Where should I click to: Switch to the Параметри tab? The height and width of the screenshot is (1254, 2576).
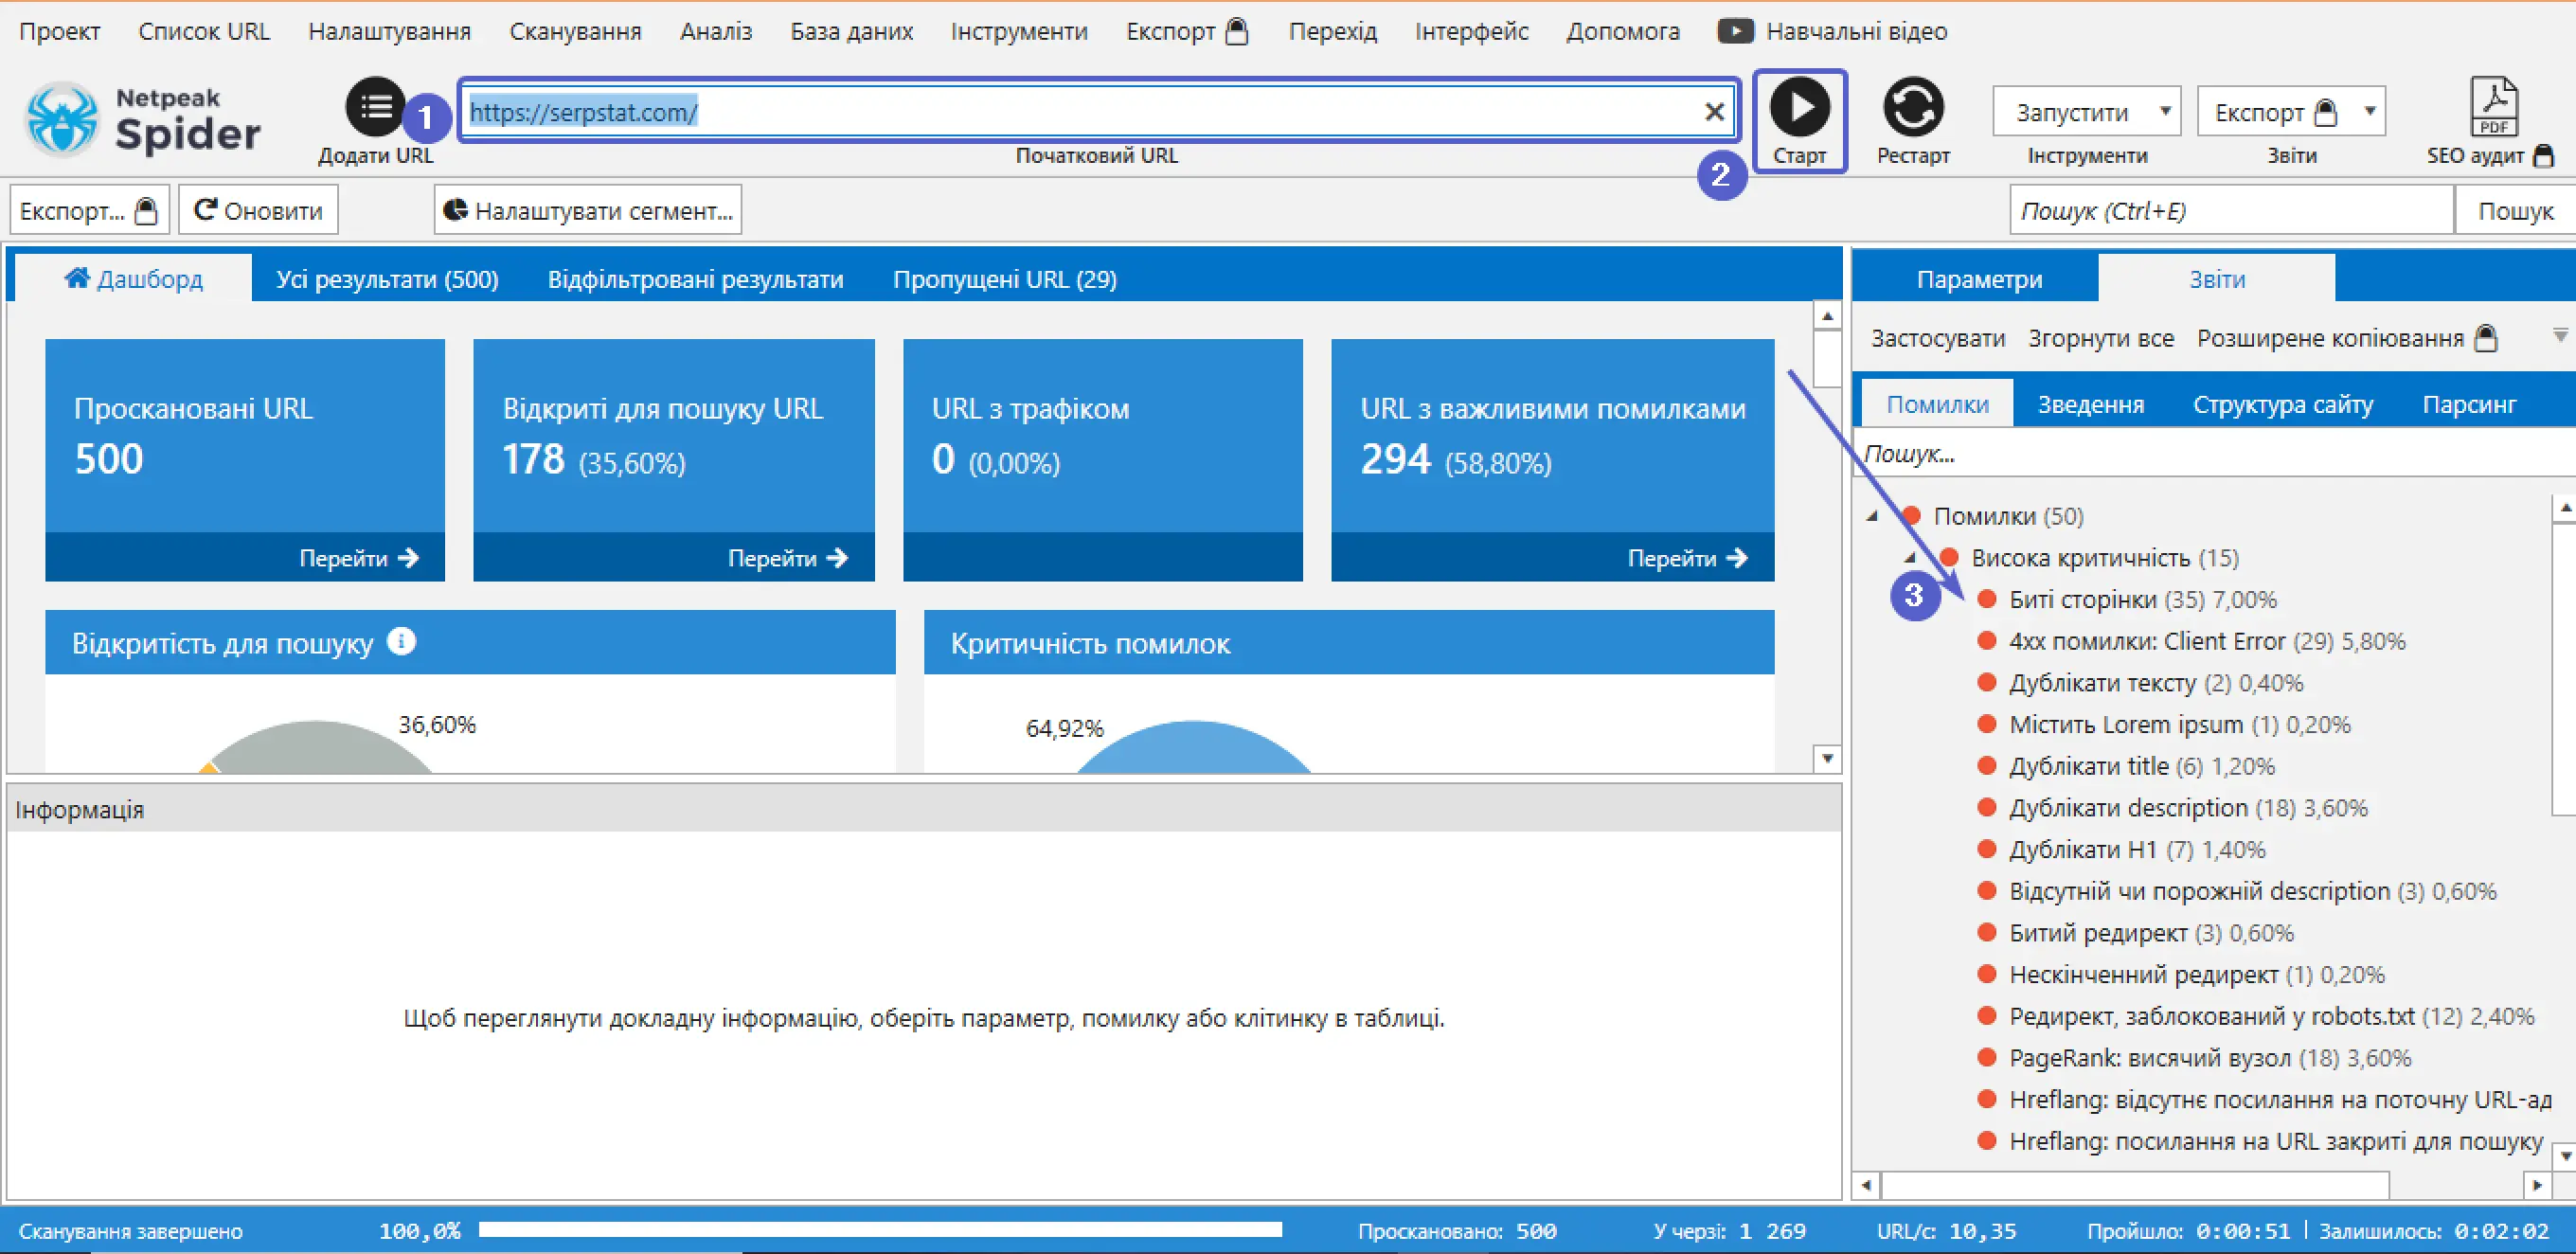coord(1978,279)
